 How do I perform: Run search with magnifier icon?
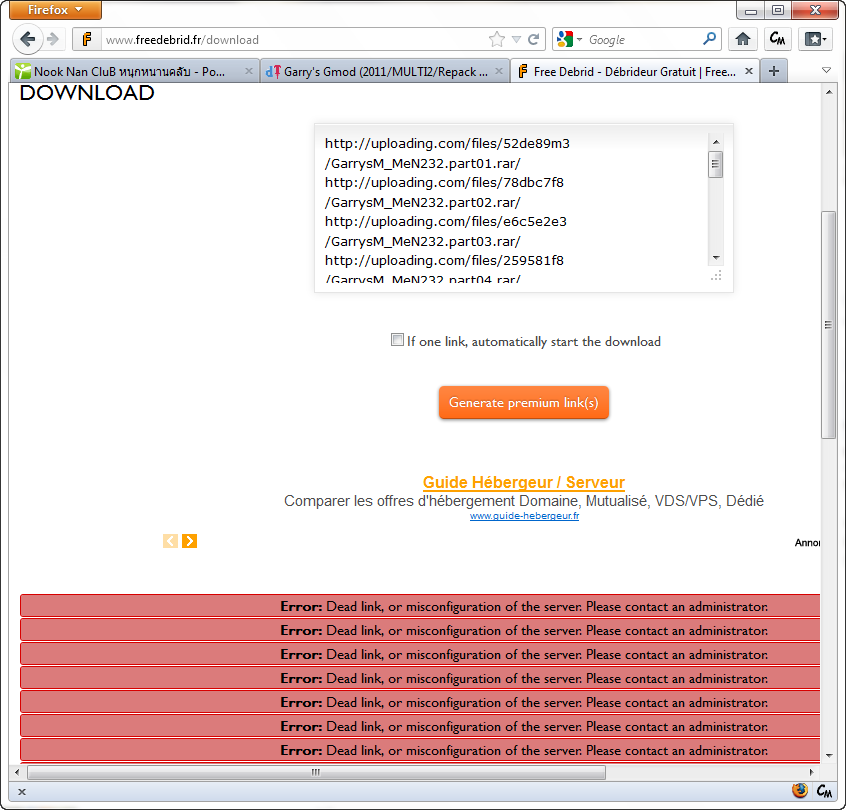(709, 39)
